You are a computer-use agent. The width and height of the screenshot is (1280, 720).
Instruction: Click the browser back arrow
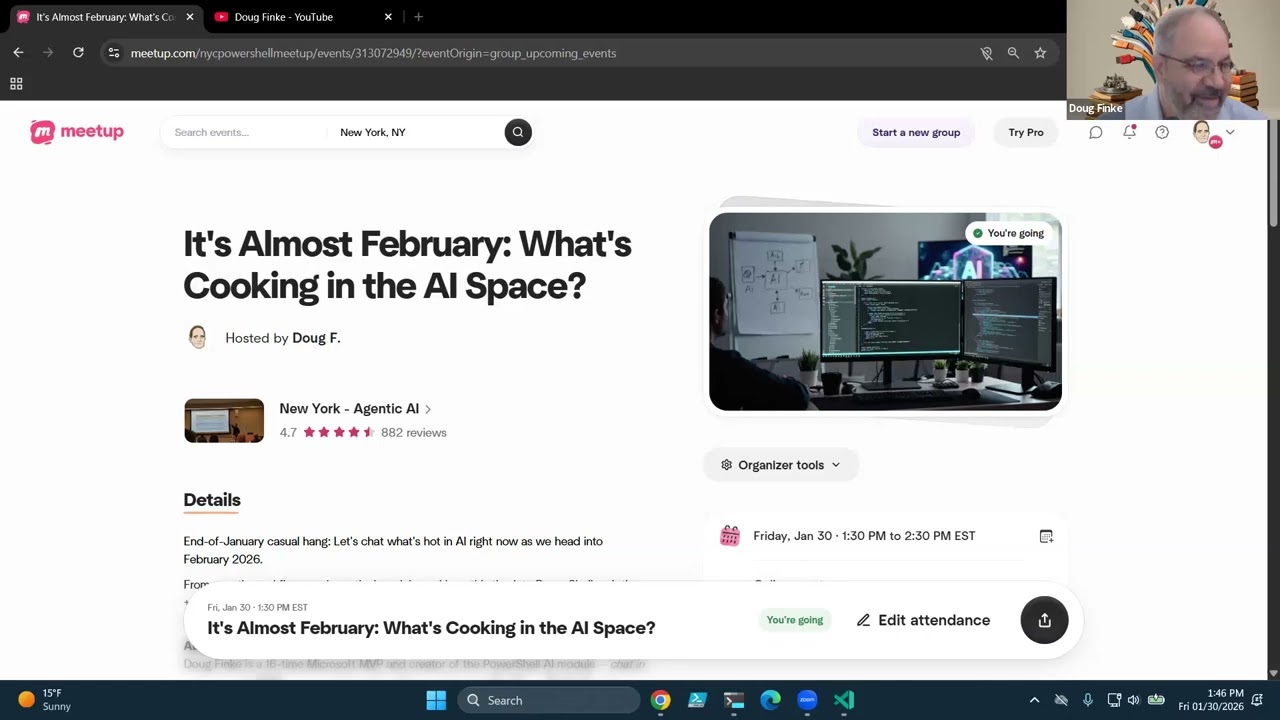click(18, 53)
